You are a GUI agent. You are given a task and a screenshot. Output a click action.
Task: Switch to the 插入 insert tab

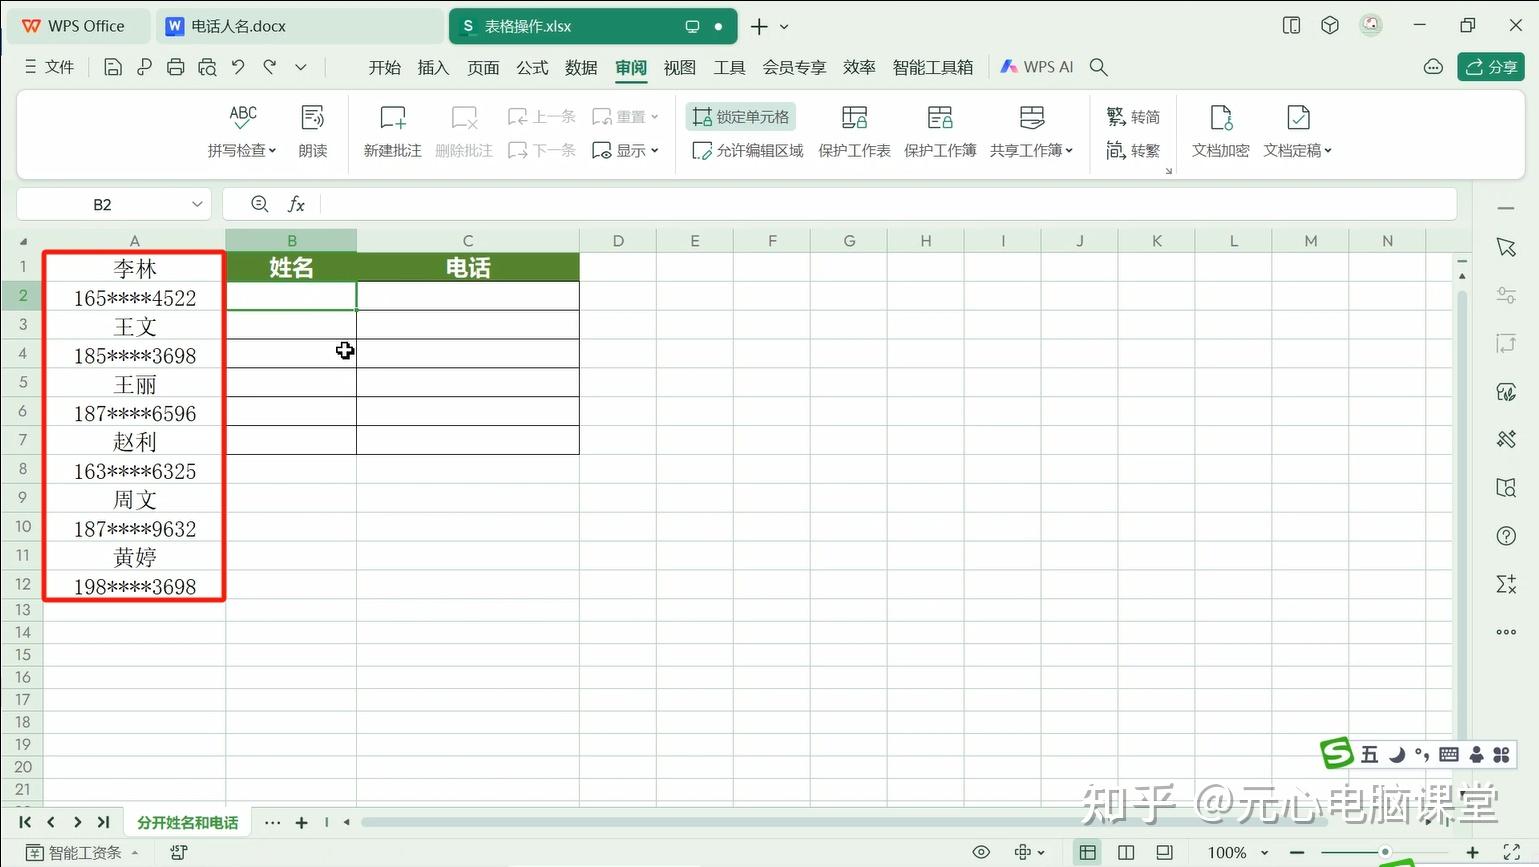433,67
